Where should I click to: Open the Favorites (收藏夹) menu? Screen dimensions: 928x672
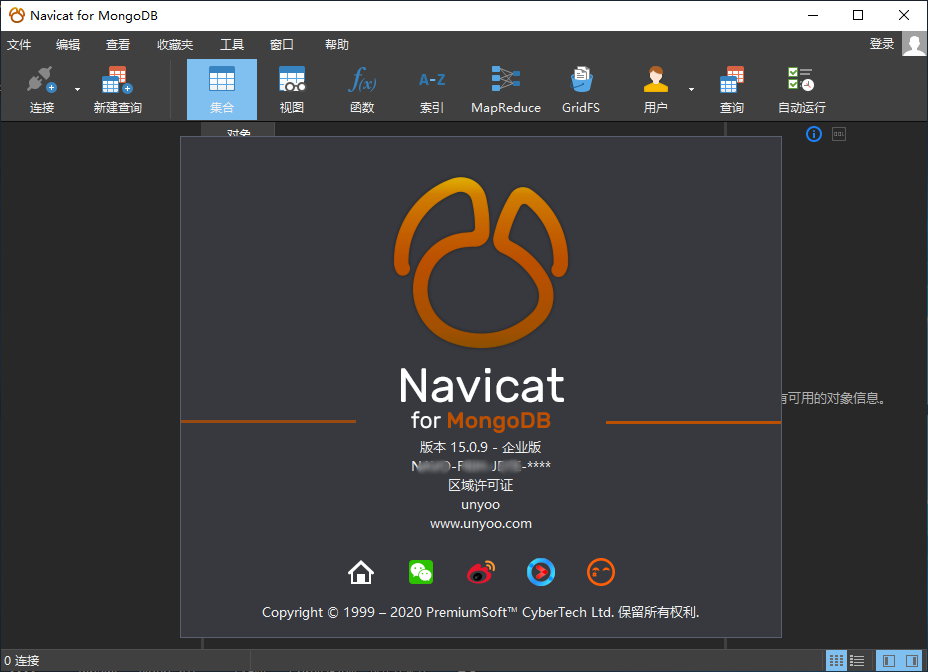(x=175, y=44)
